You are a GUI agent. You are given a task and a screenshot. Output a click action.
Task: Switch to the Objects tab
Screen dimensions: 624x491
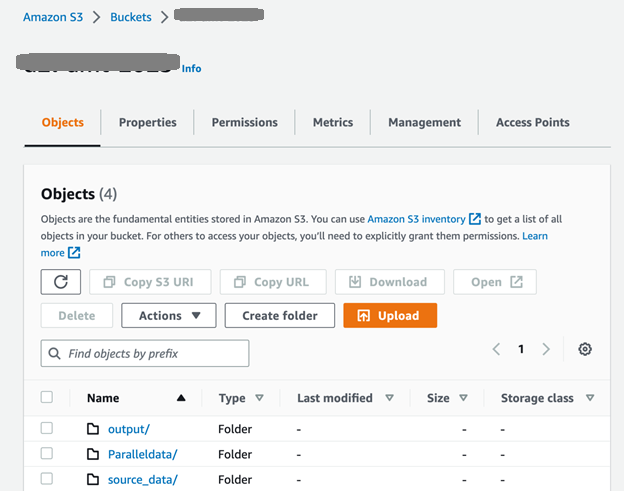(x=62, y=123)
